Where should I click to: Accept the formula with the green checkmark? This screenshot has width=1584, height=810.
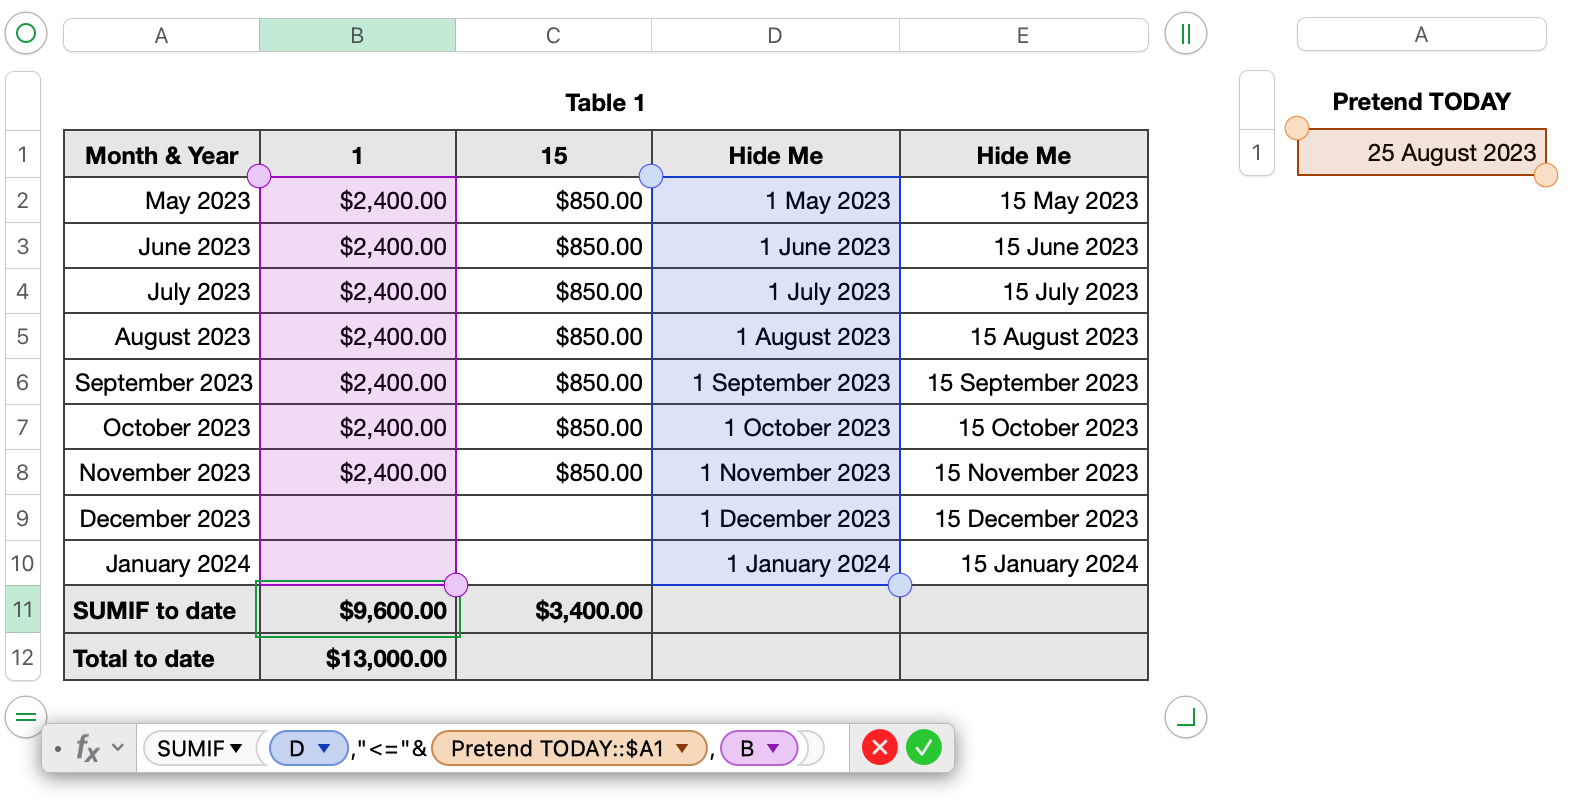click(x=924, y=747)
